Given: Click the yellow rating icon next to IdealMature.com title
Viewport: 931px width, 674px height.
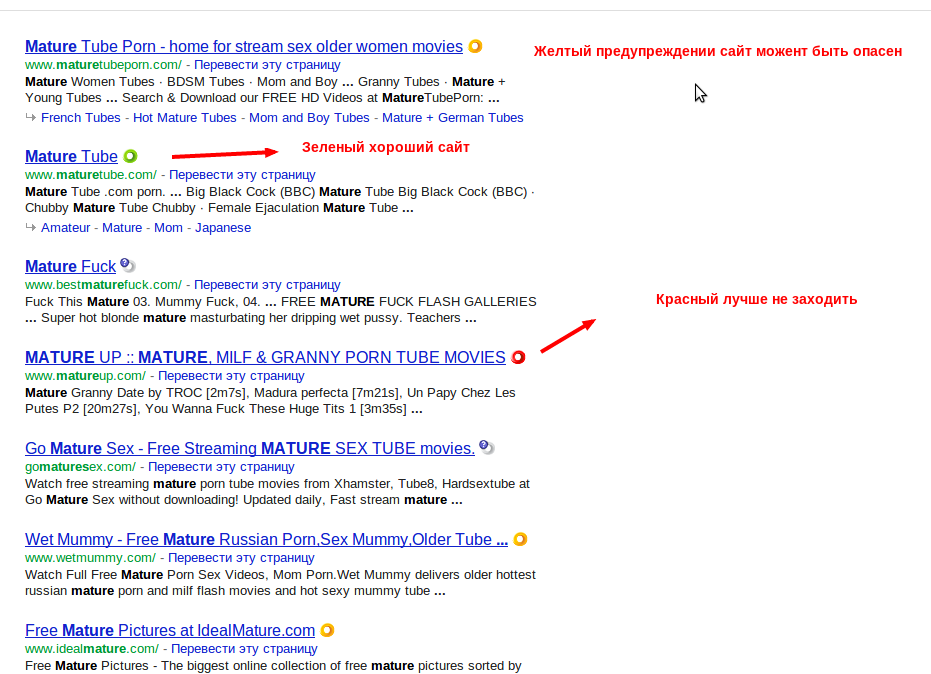Looking at the screenshot, I should (x=327, y=630).
